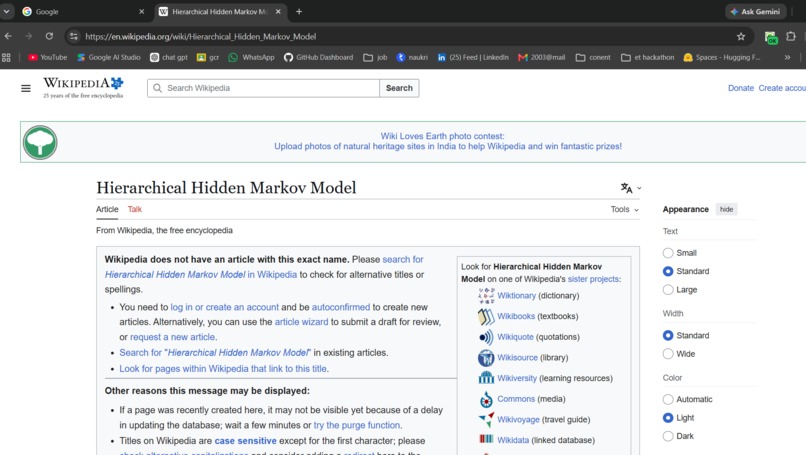
Task: Click the Wikiquote icon
Action: tap(486, 337)
